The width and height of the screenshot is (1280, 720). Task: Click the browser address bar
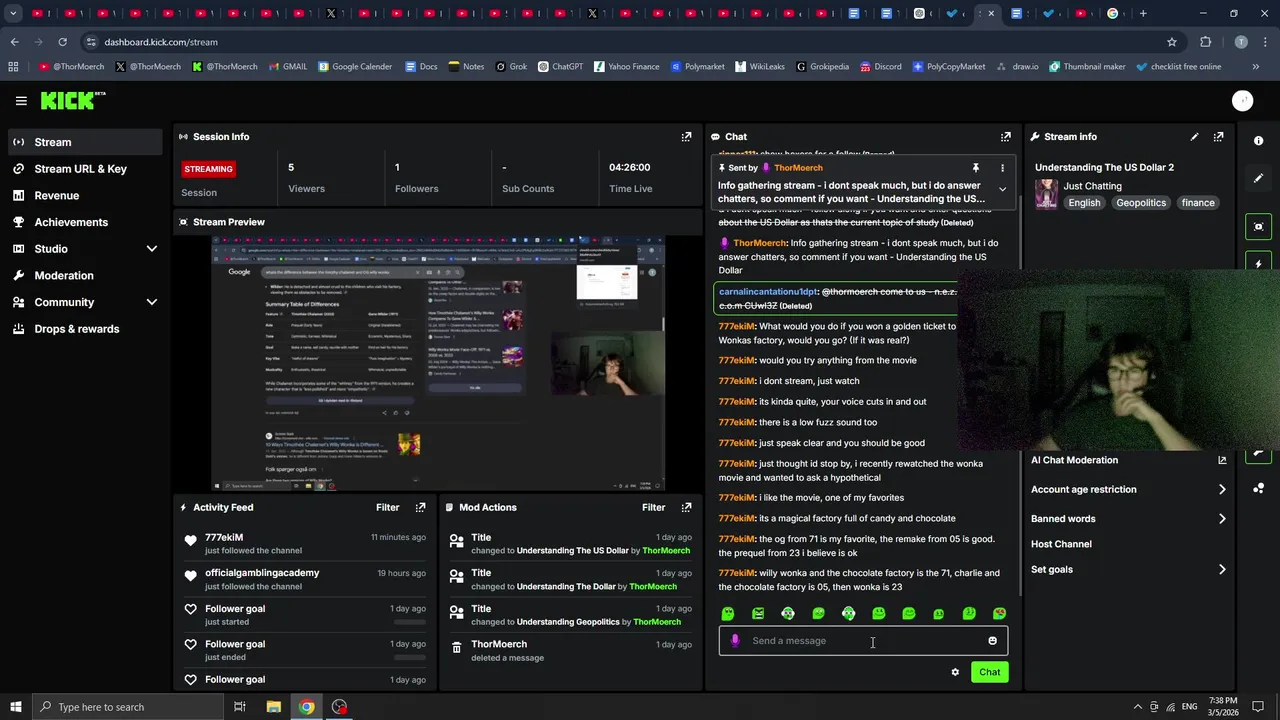[x=620, y=42]
